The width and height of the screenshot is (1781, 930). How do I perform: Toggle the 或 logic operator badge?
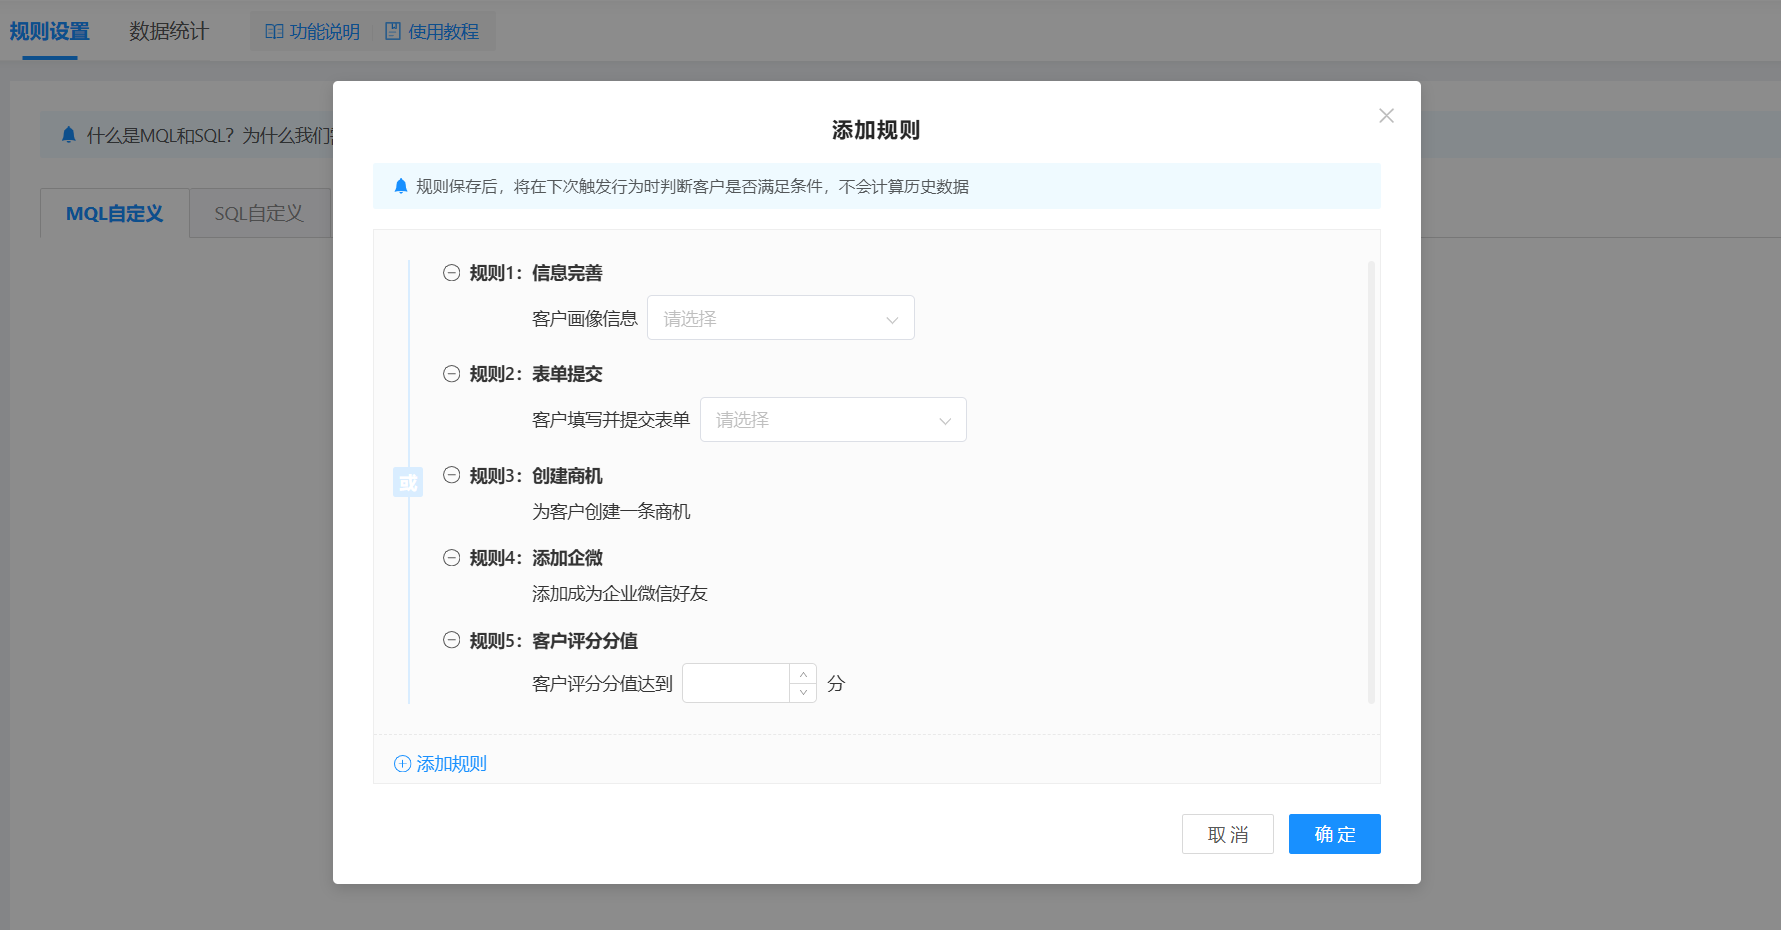[x=408, y=483]
